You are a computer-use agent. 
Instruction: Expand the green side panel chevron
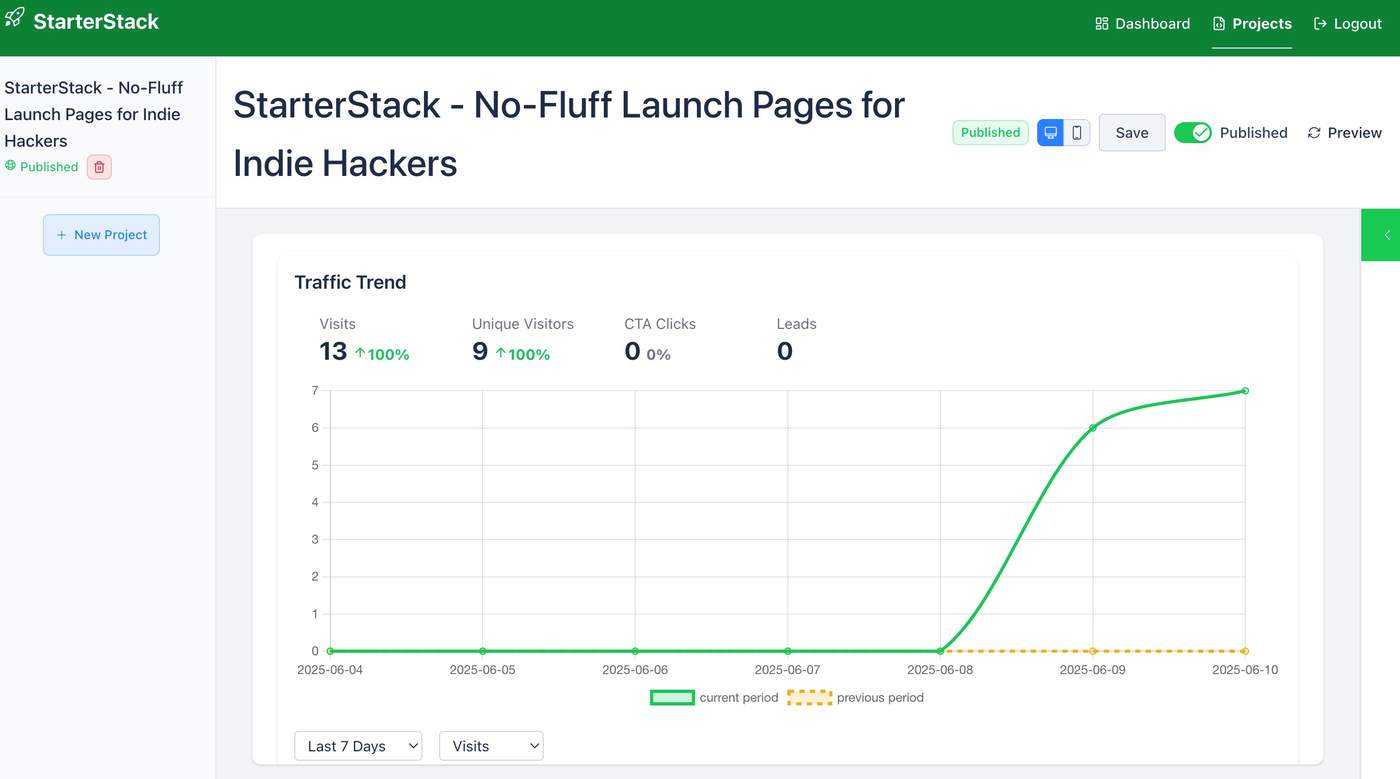1386,235
